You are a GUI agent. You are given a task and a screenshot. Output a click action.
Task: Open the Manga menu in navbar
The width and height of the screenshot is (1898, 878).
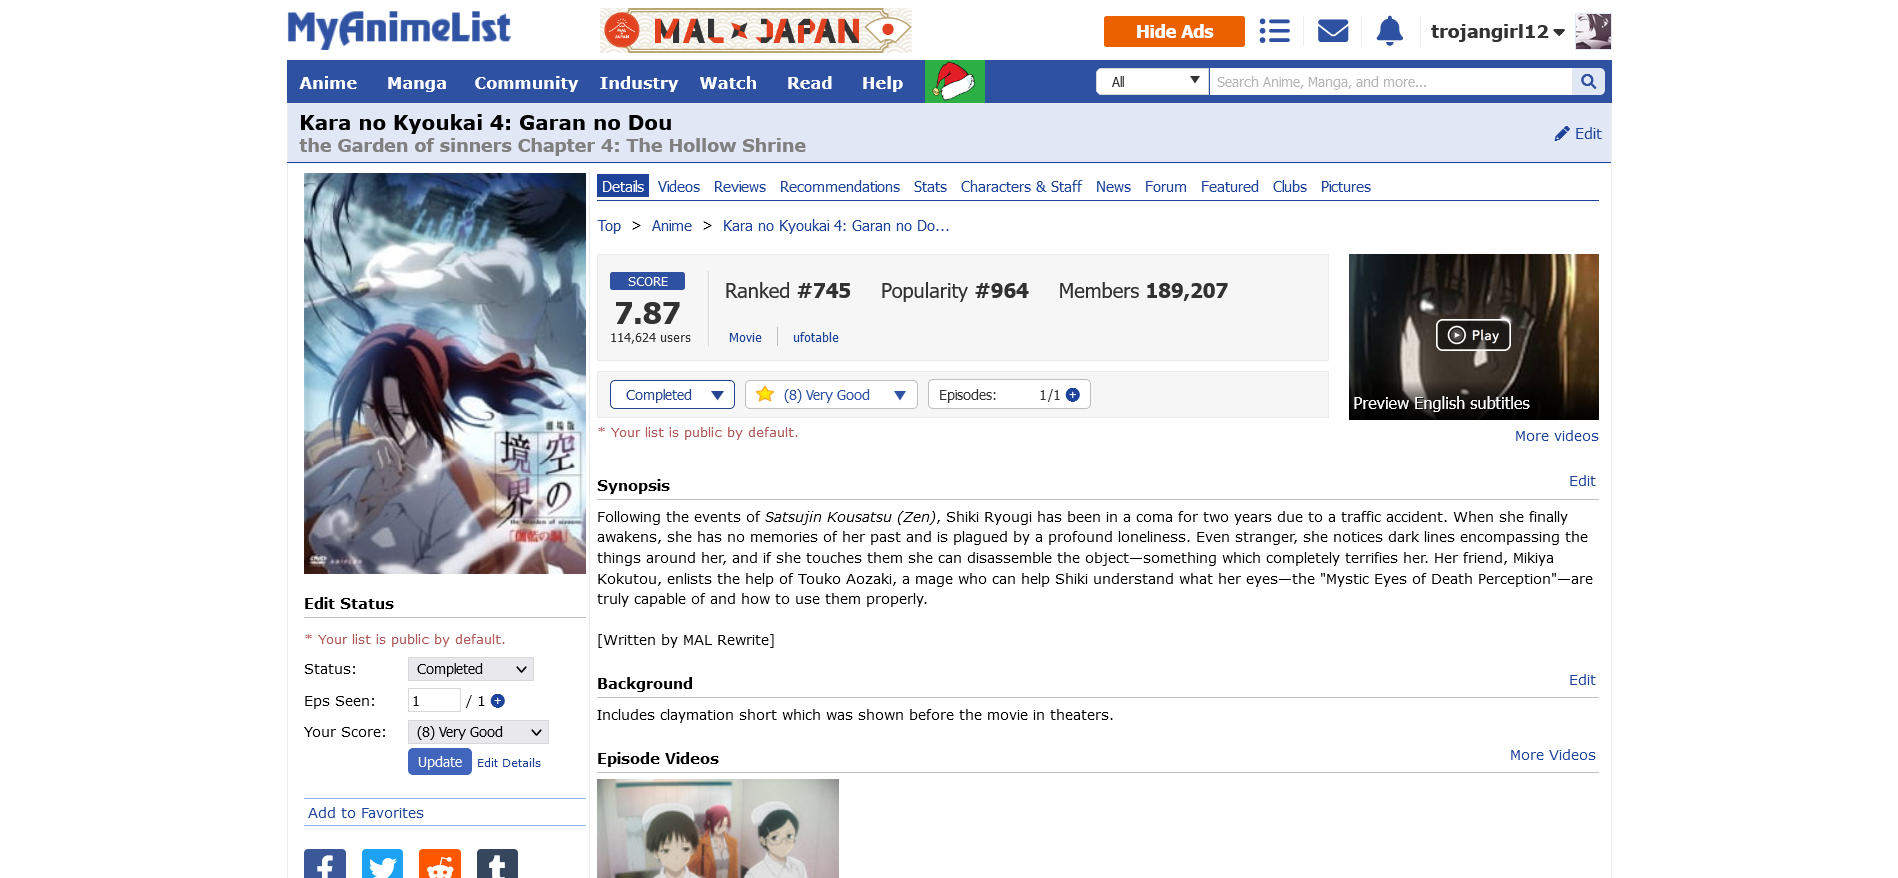coord(417,83)
